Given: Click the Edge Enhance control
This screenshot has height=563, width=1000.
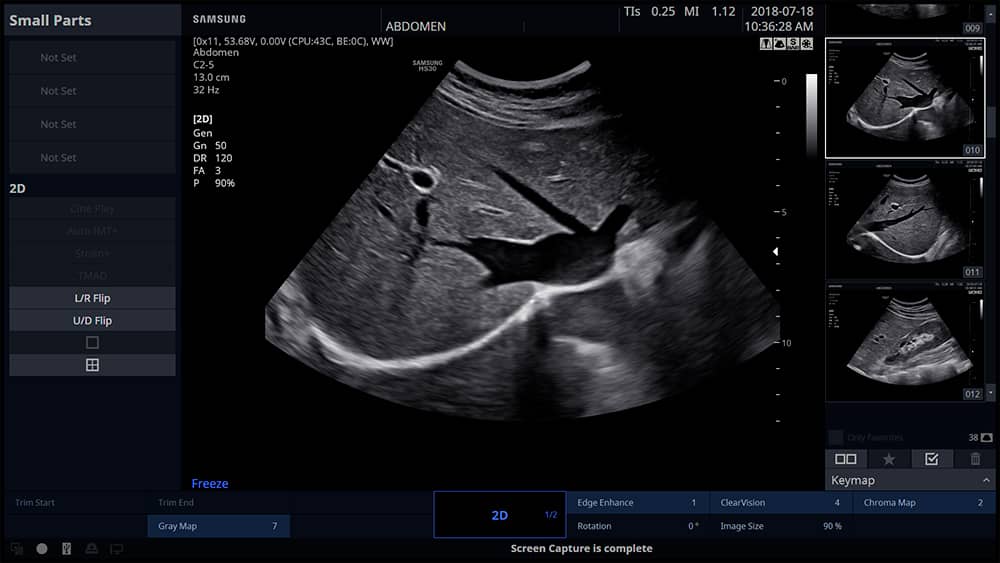Looking at the screenshot, I should [637, 503].
